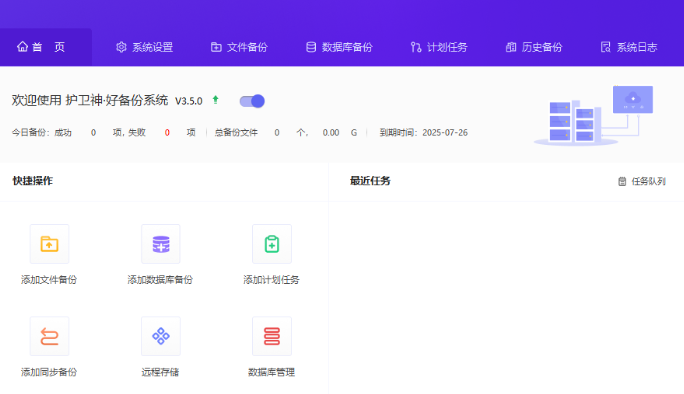Click the 添加同步备份 sync icon
Viewport: 684px width, 394px height.
pos(49,336)
